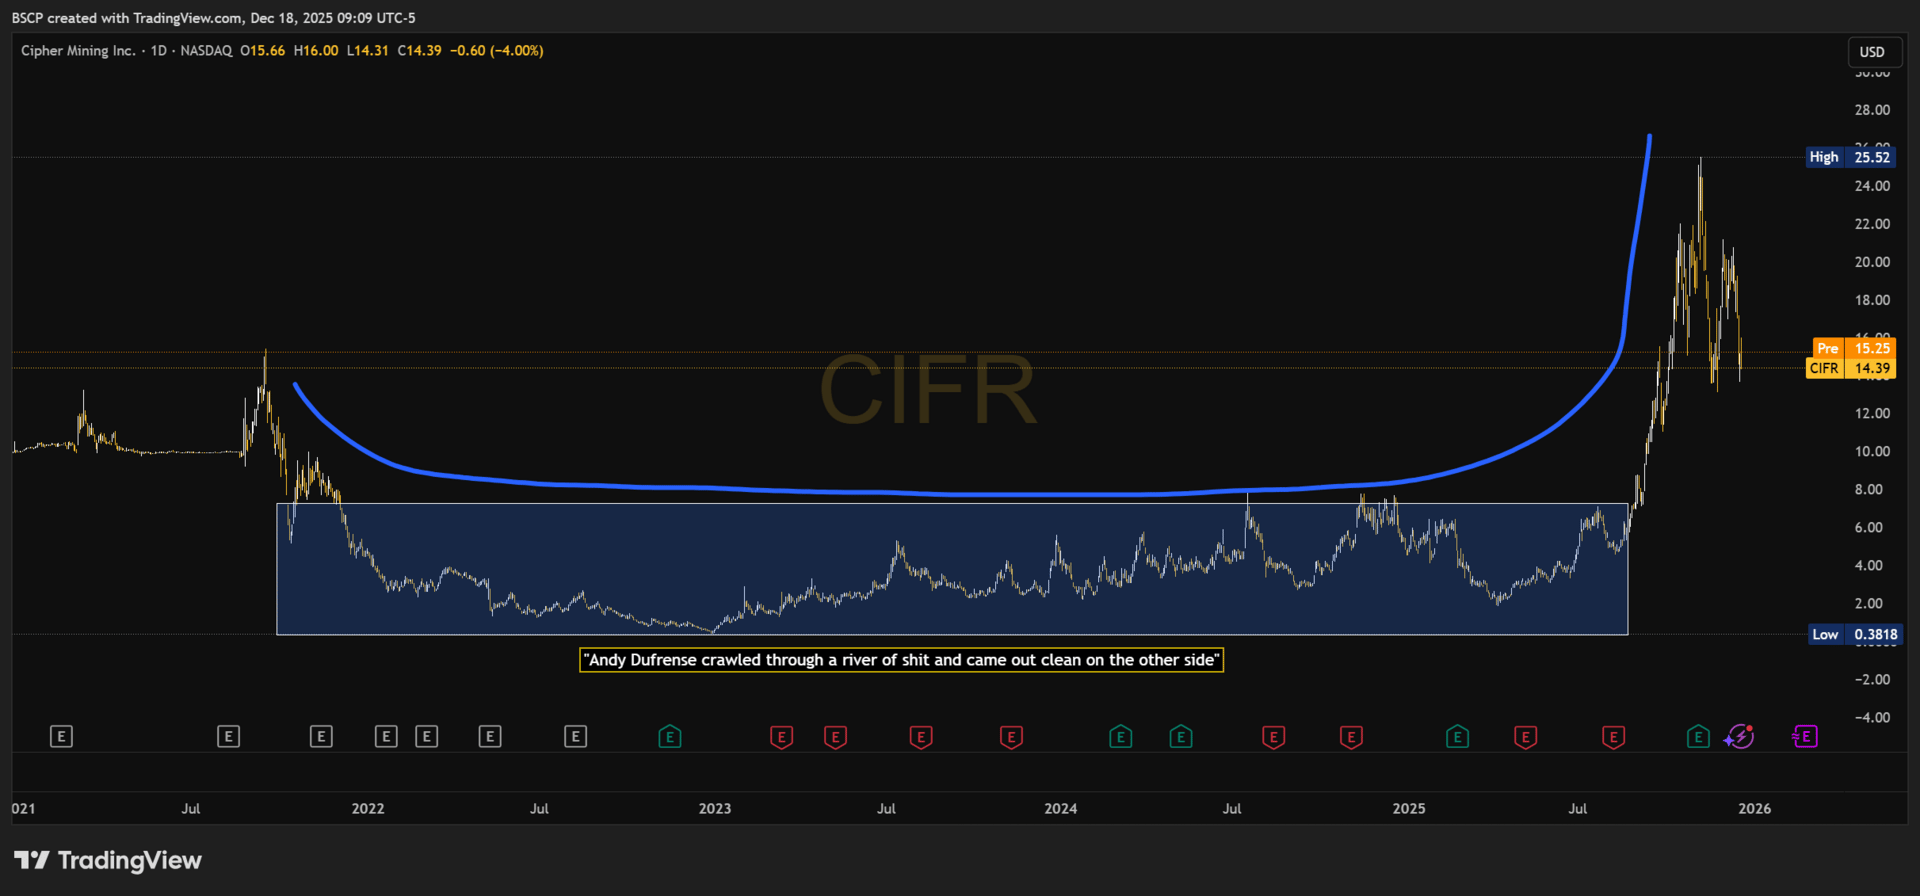This screenshot has width=1920, height=896.
Task: Click the leftmost gray earnings E marker
Action: pyautogui.click(x=61, y=737)
